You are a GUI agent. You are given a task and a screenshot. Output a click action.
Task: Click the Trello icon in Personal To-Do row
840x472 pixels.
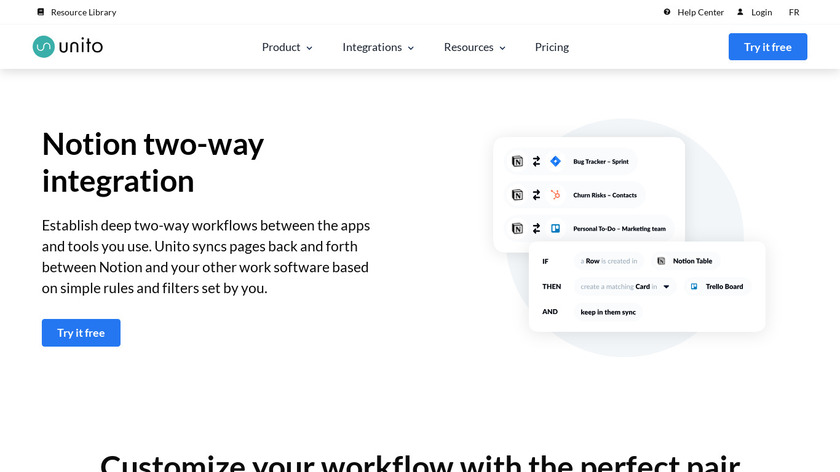(556, 229)
